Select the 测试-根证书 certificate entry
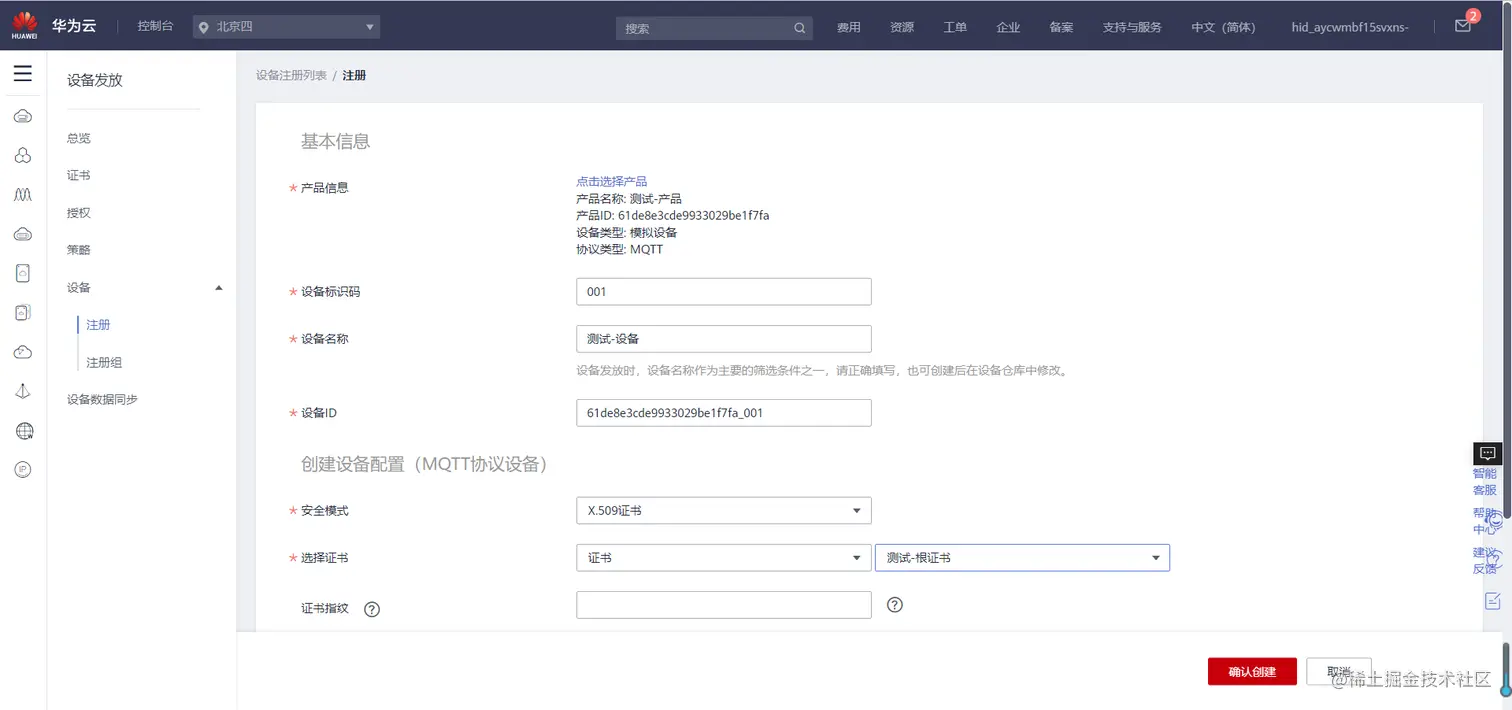 coord(1021,557)
